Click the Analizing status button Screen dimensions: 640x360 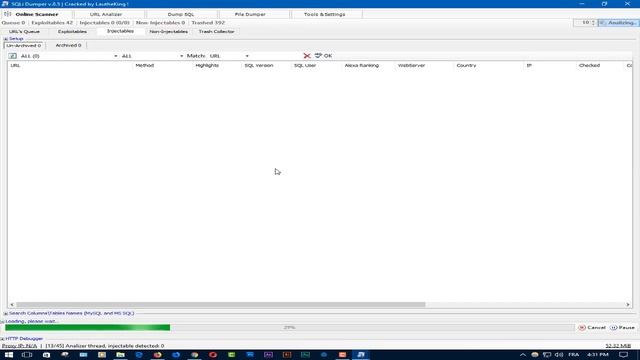tap(618, 23)
